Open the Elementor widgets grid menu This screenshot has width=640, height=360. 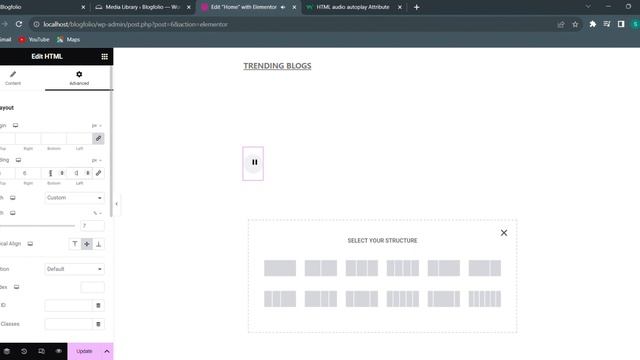point(104,57)
